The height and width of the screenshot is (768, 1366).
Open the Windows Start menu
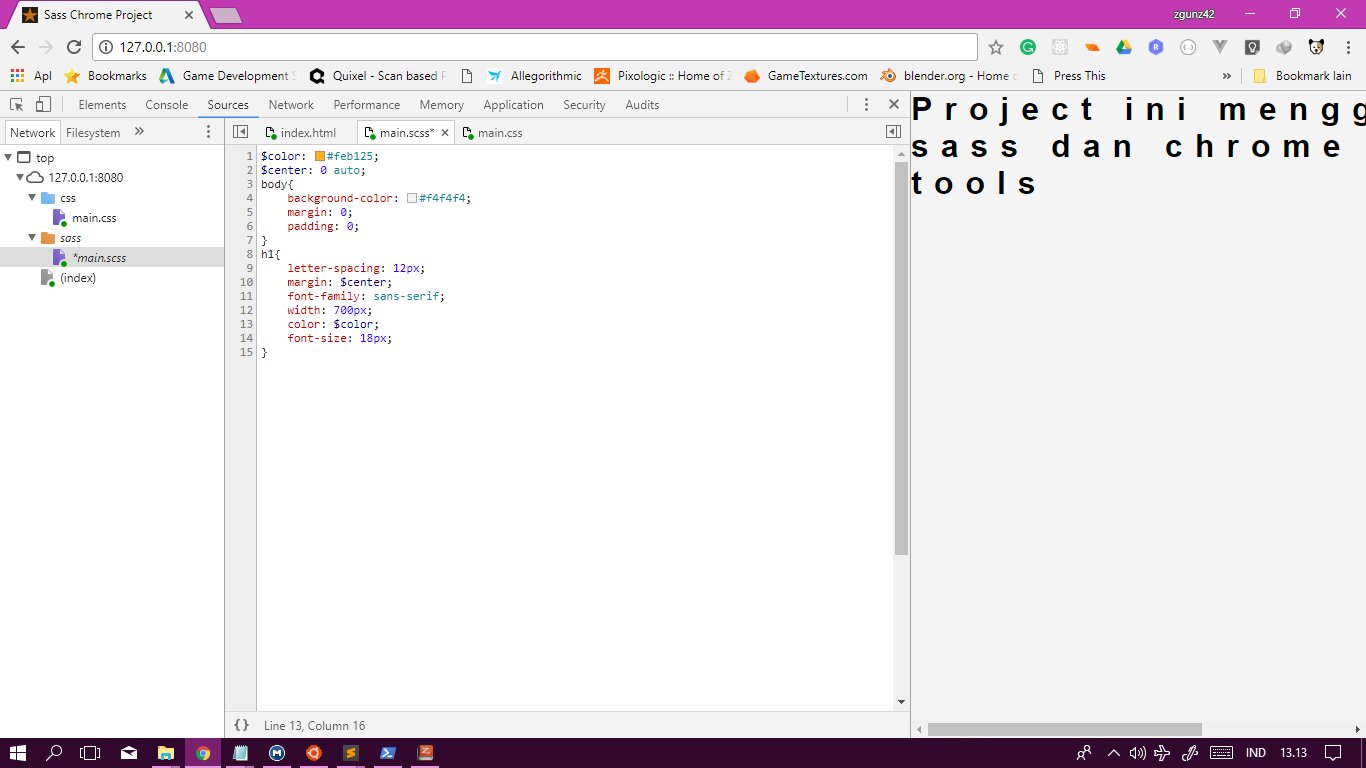18,753
